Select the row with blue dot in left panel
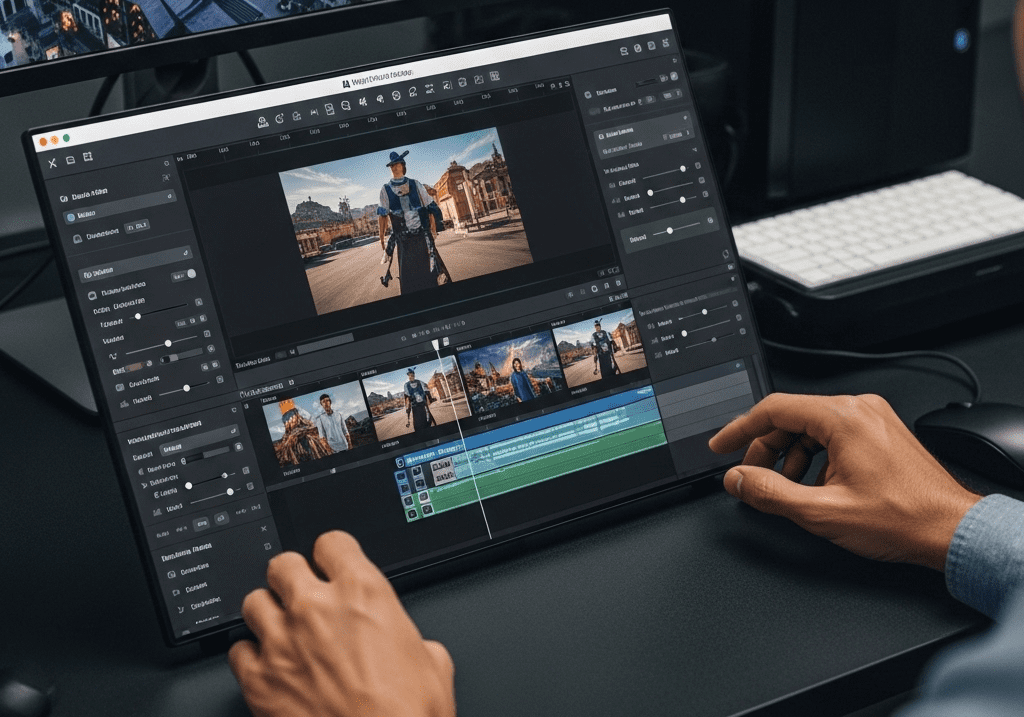This screenshot has width=1024, height=717. click(x=119, y=208)
